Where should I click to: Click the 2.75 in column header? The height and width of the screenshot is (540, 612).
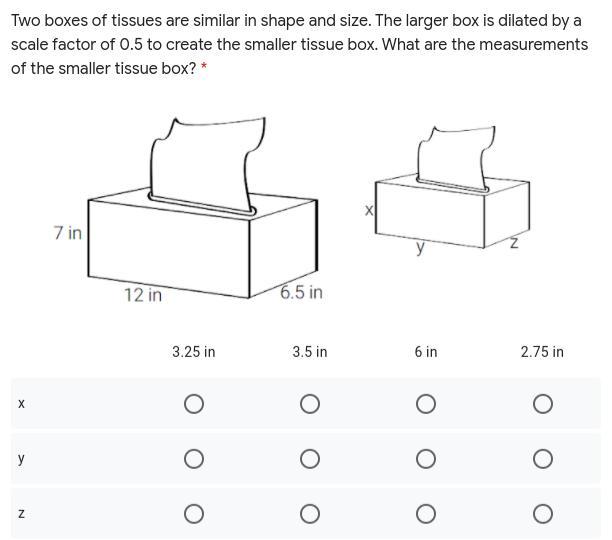pos(542,352)
